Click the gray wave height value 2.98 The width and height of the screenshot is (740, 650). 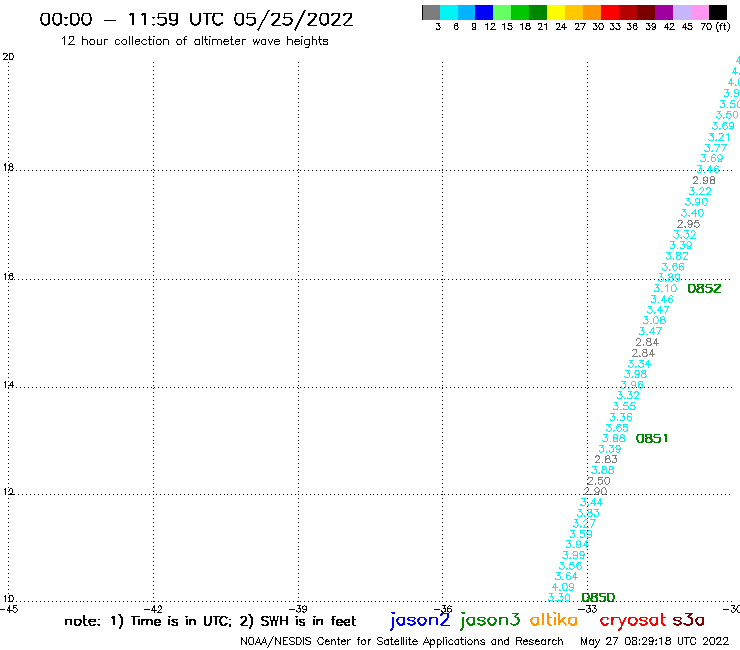[x=704, y=180]
